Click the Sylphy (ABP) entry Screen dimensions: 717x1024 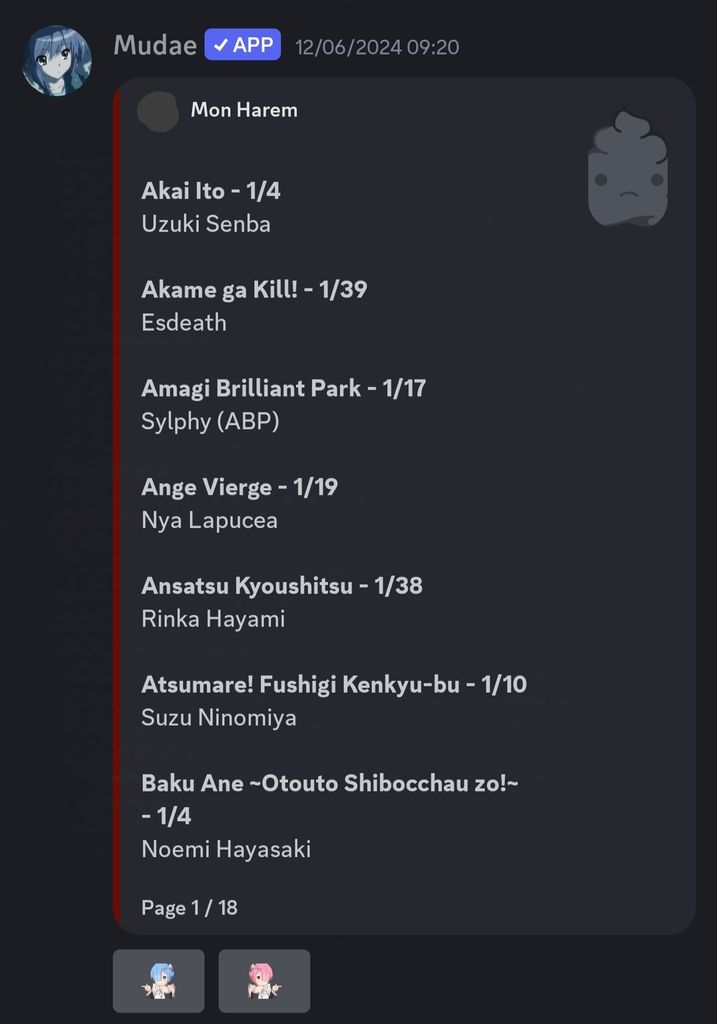pos(210,422)
